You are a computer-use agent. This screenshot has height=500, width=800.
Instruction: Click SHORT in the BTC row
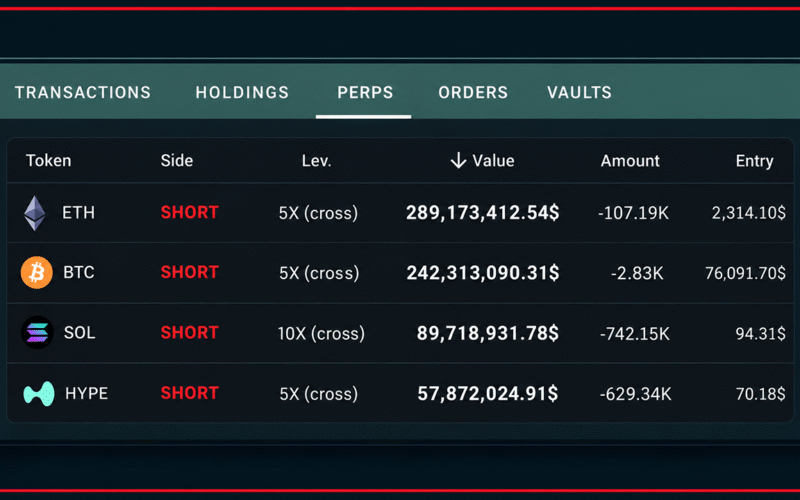pos(190,272)
